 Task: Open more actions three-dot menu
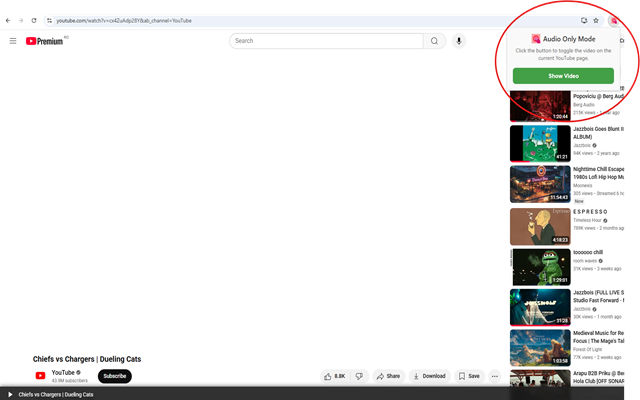[x=495, y=376]
